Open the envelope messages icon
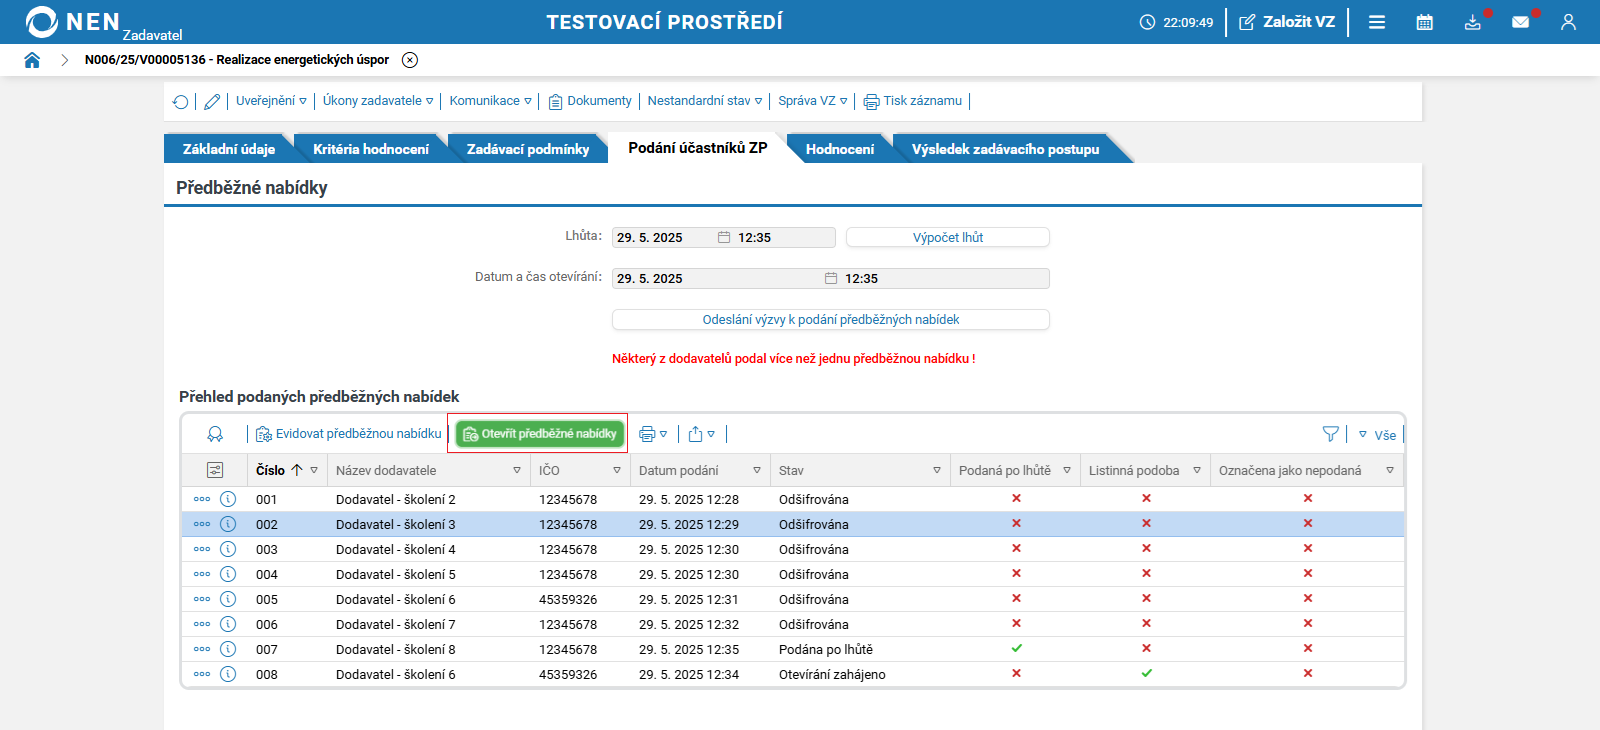The image size is (1600, 730). (1520, 22)
